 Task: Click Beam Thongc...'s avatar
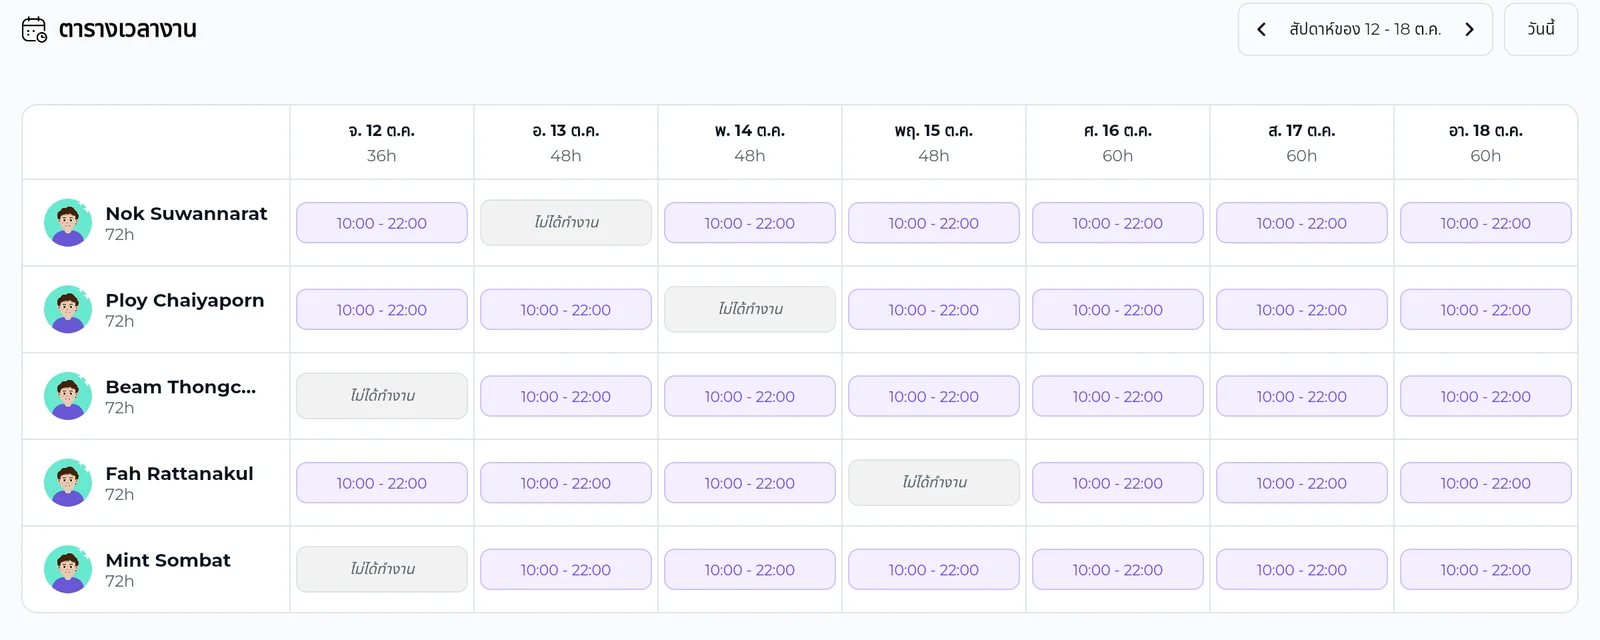click(68, 396)
